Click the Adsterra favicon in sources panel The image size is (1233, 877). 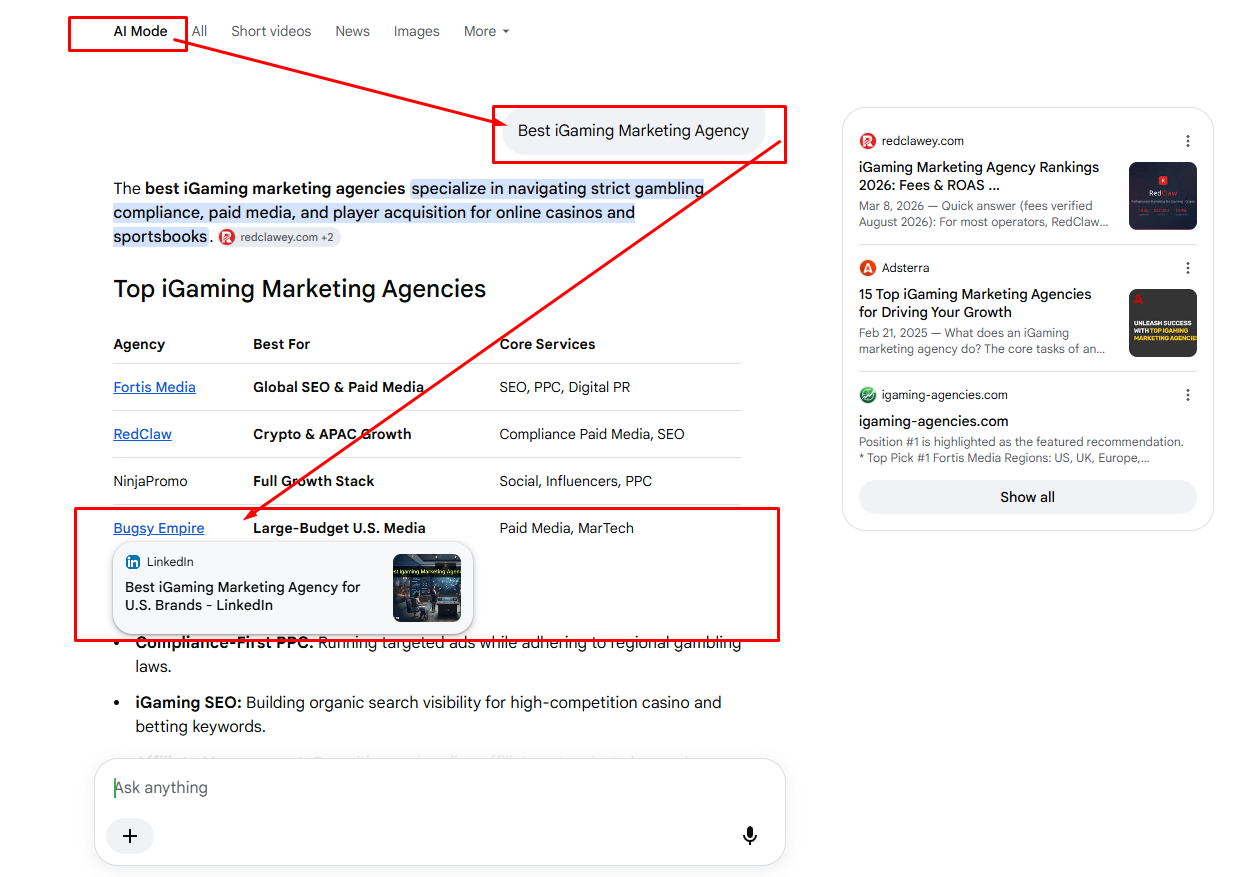867,268
